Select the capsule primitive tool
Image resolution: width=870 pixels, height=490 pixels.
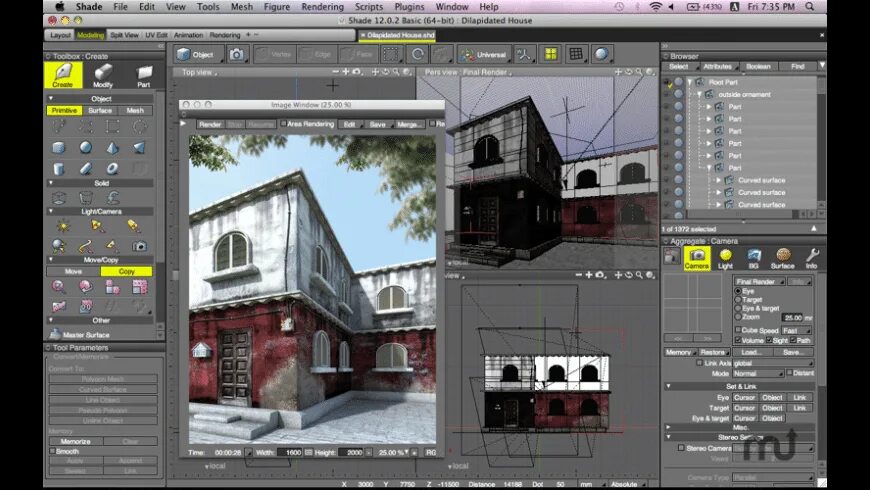[85, 169]
